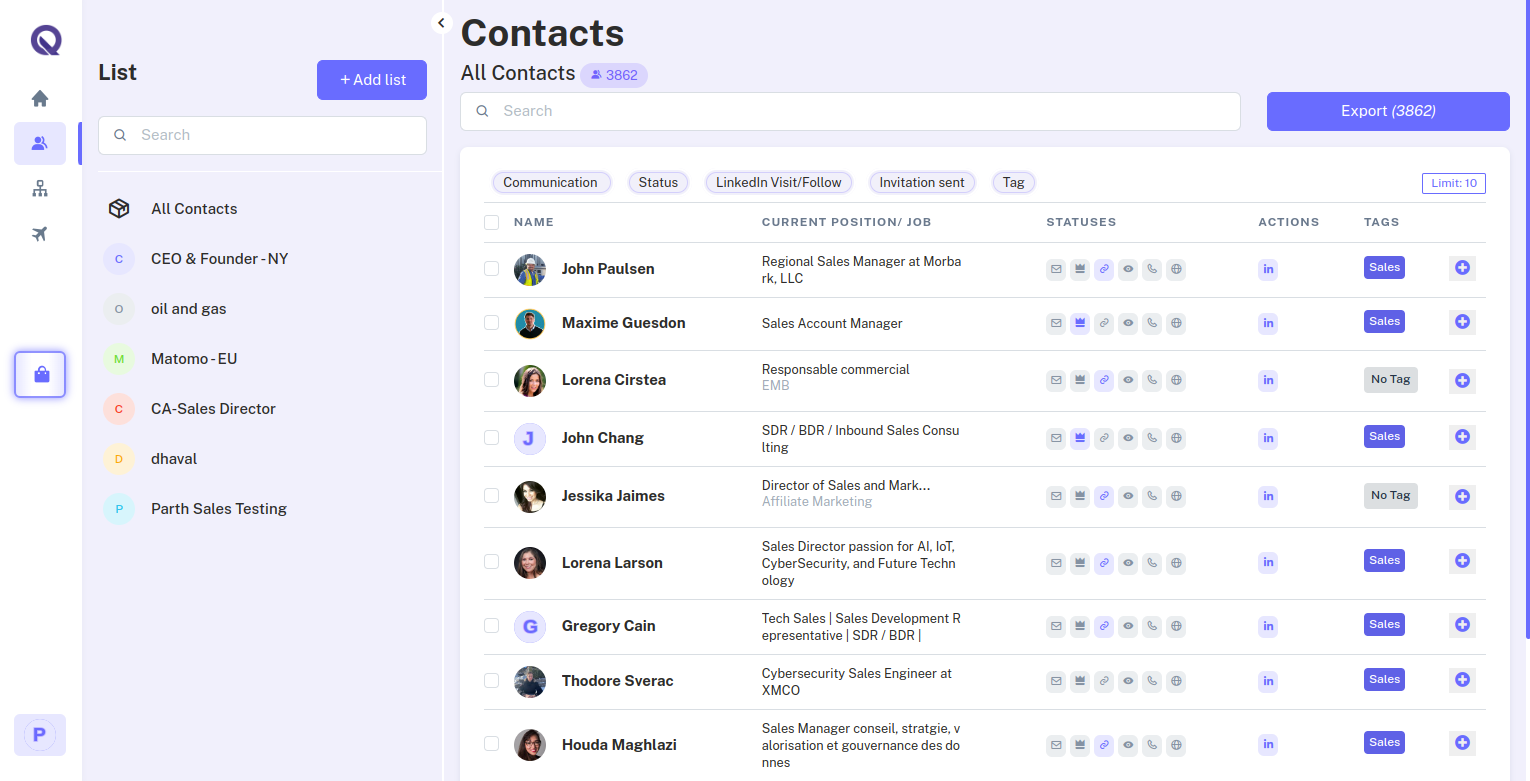Open the Contacts section from the sidebar
1530x781 pixels.
click(39, 143)
